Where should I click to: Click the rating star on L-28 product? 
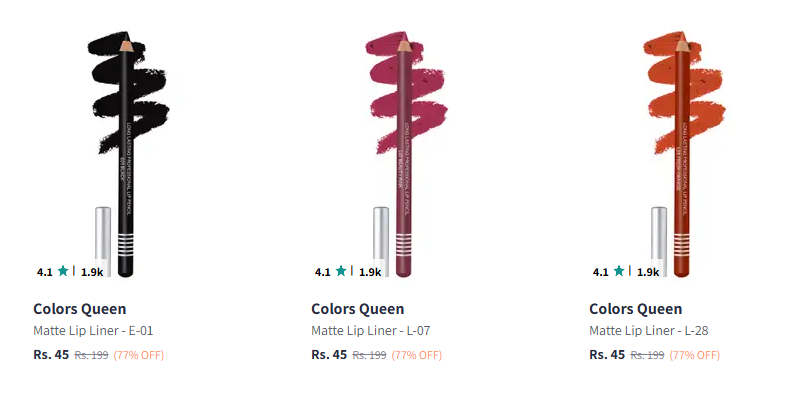[x=619, y=271]
